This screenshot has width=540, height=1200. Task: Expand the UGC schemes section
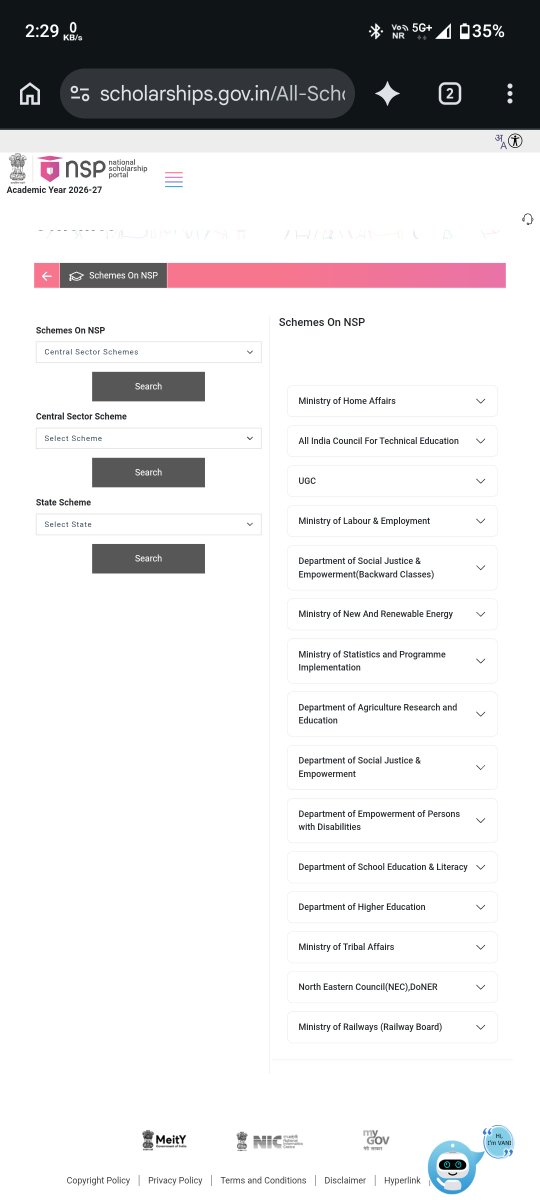click(x=392, y=481)
